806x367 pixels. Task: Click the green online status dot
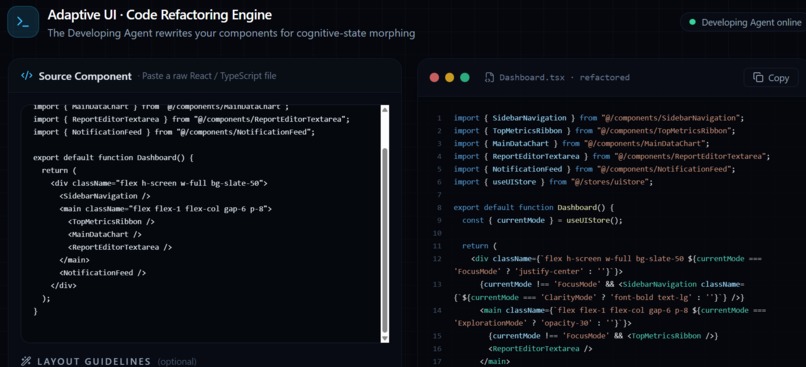692,22
